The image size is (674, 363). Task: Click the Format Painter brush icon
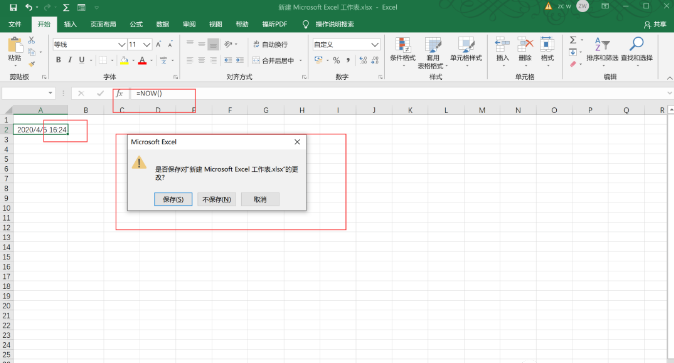(31, 64)
